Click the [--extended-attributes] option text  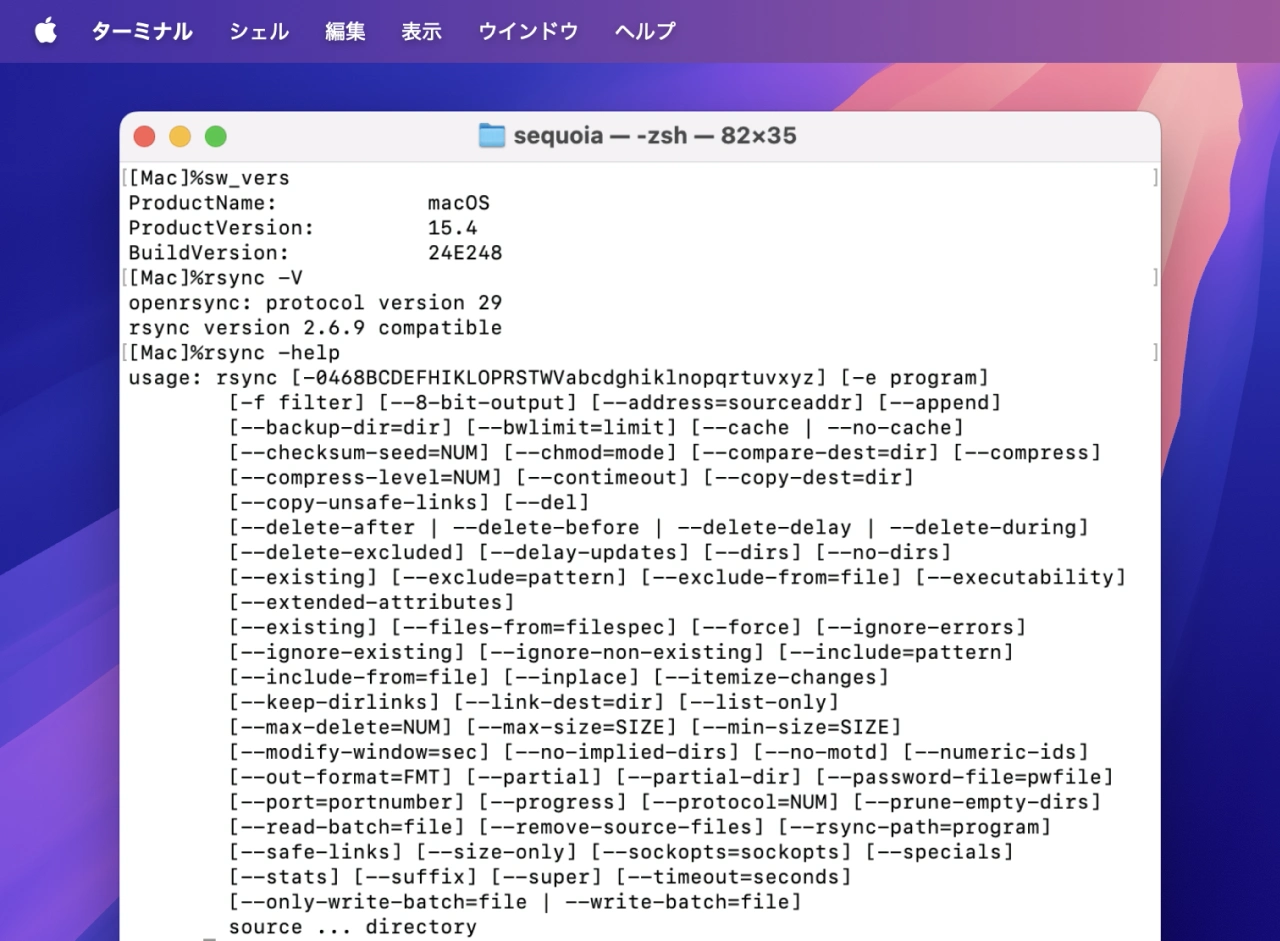[x=371, y=602]
